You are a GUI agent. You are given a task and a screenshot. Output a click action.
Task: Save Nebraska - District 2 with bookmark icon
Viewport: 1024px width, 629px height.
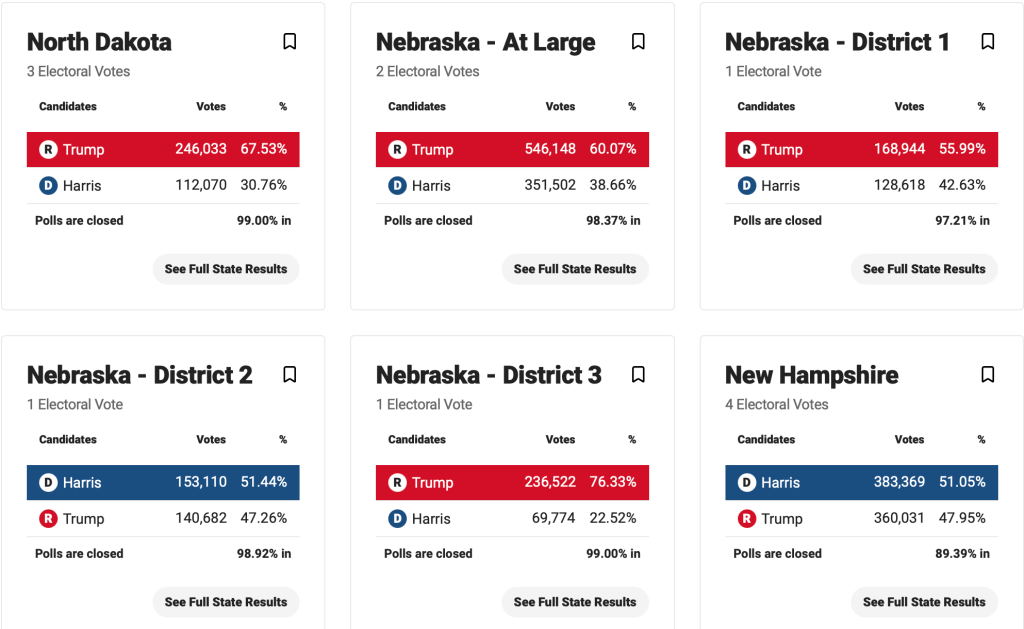click(290, 375)
